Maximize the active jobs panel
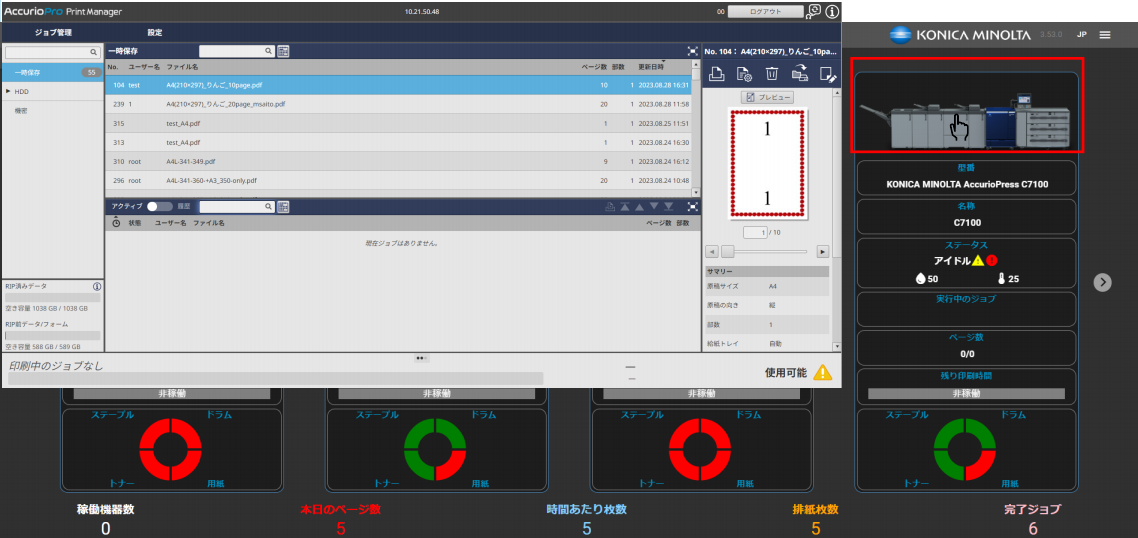Image resolution: width=1138 pixels, height=538 pixels. pyautogui.click(x=692, y=207)
